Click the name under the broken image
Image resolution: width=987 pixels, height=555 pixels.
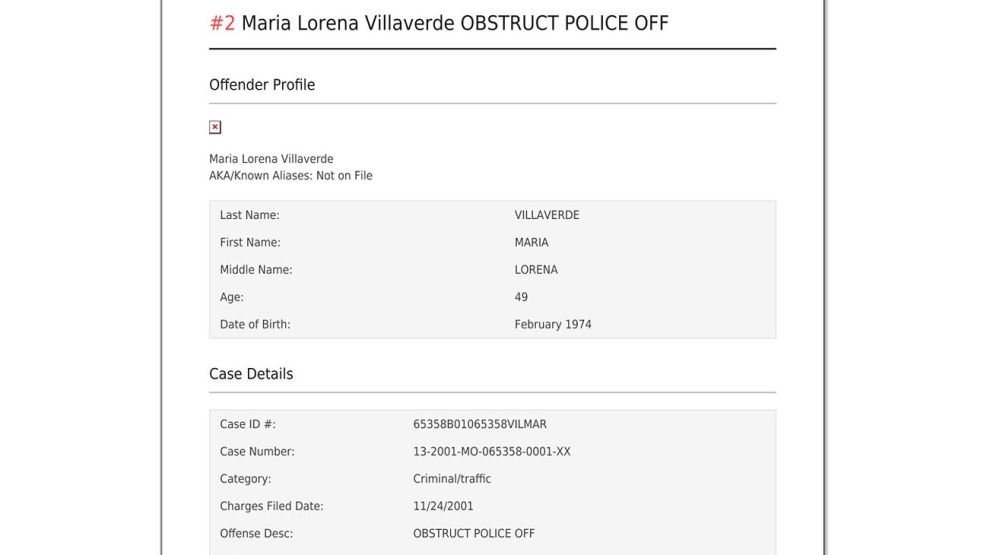click(271, 159)
